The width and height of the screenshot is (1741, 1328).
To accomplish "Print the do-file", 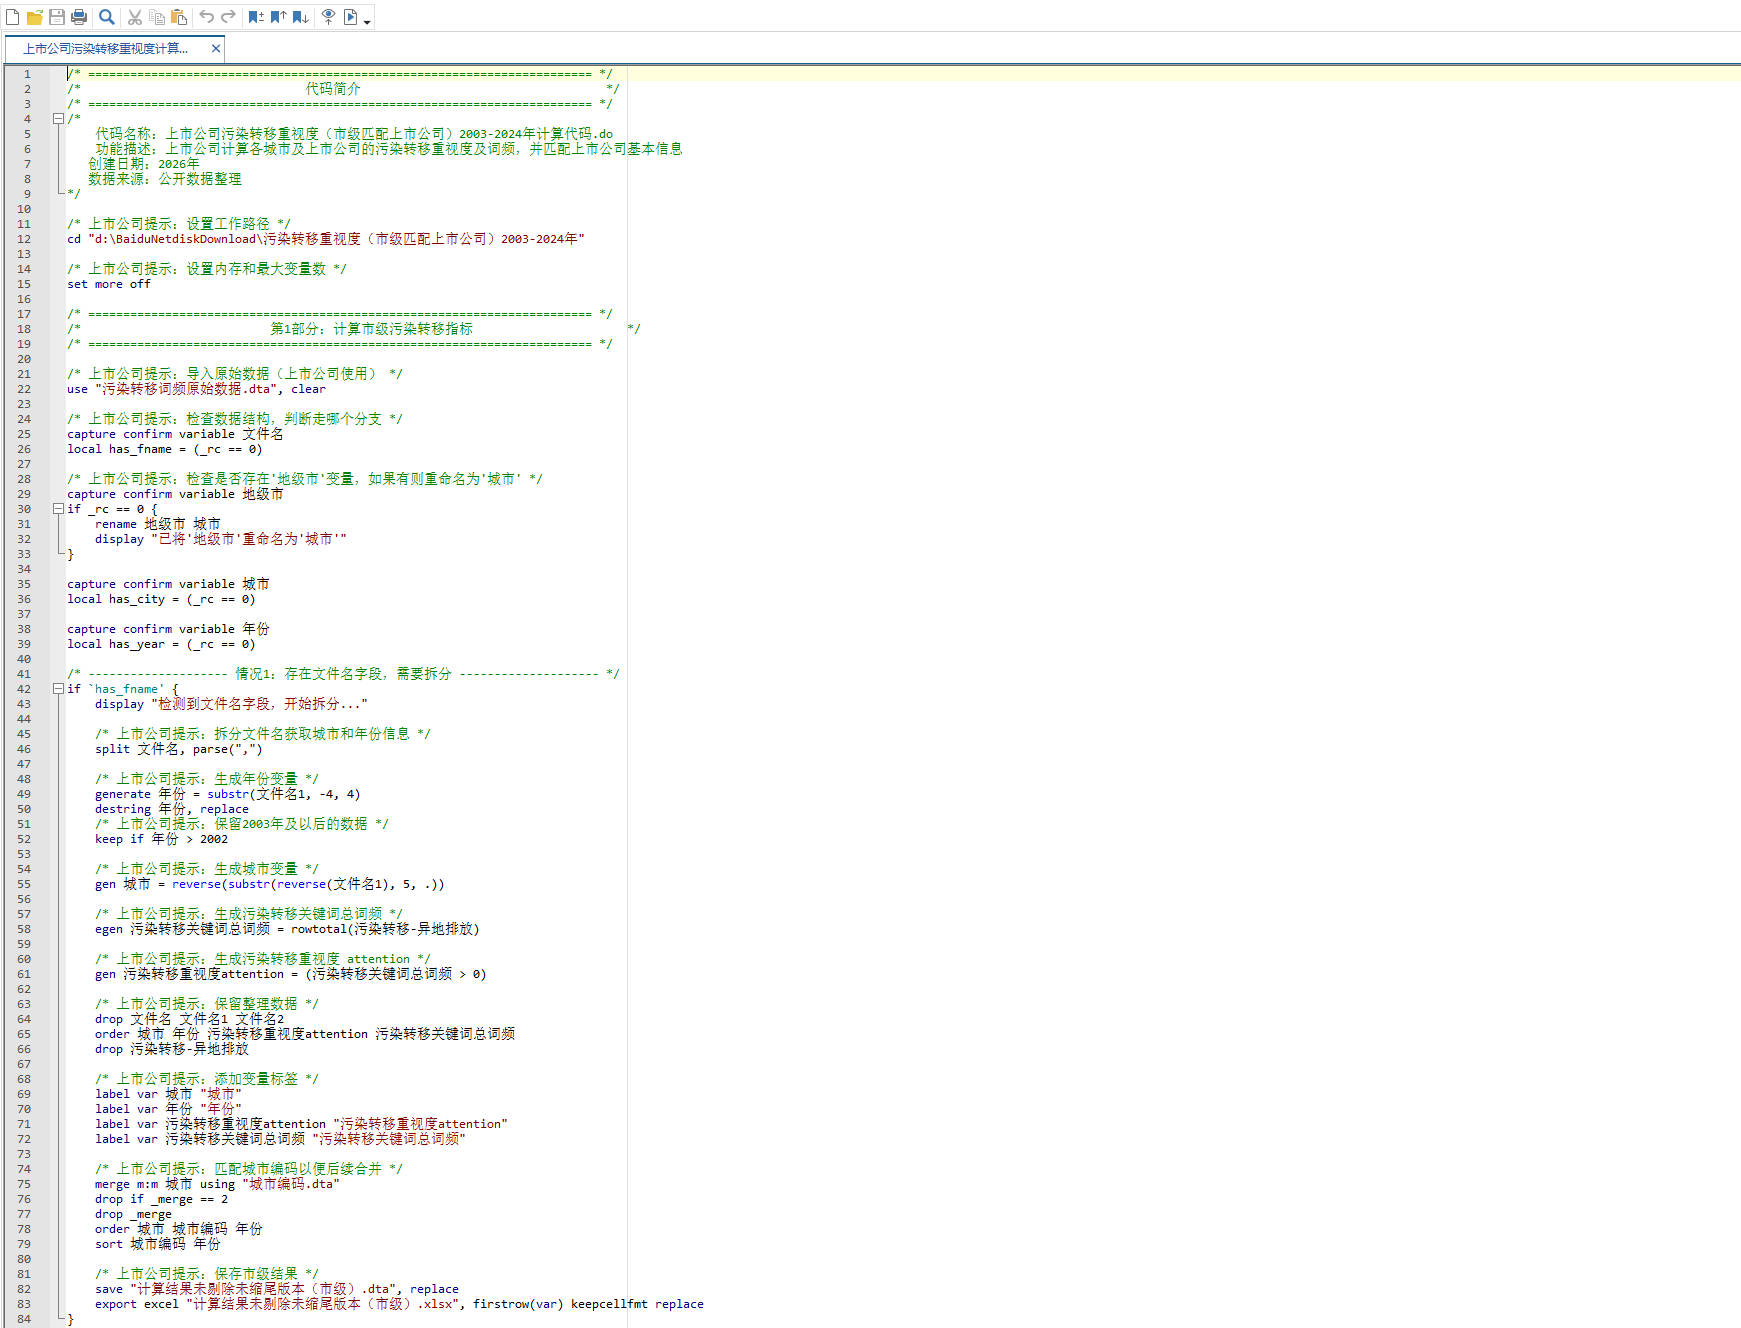I will (x=79, y=17).
